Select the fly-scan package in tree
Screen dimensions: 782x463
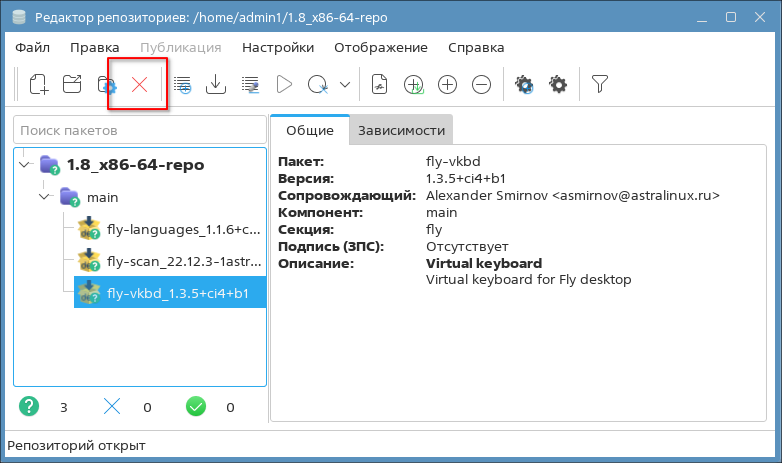tap(168, 262)
